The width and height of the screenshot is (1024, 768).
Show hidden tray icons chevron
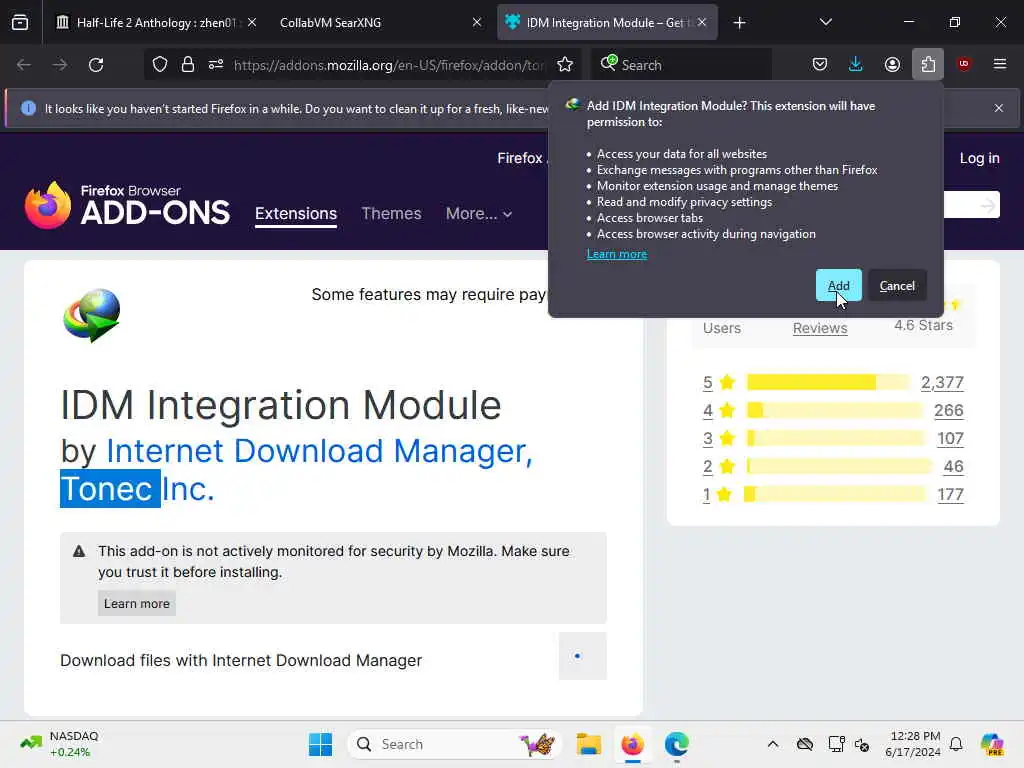pyautogui.click(x=773, y=744)
